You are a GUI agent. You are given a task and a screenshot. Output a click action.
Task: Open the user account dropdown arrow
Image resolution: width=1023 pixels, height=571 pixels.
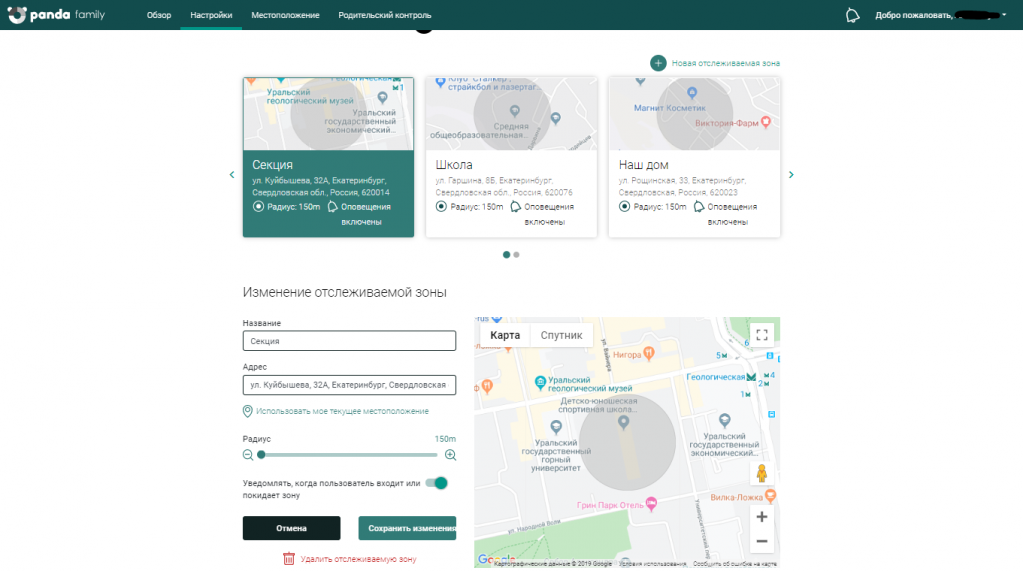[x=1003, y=16]
